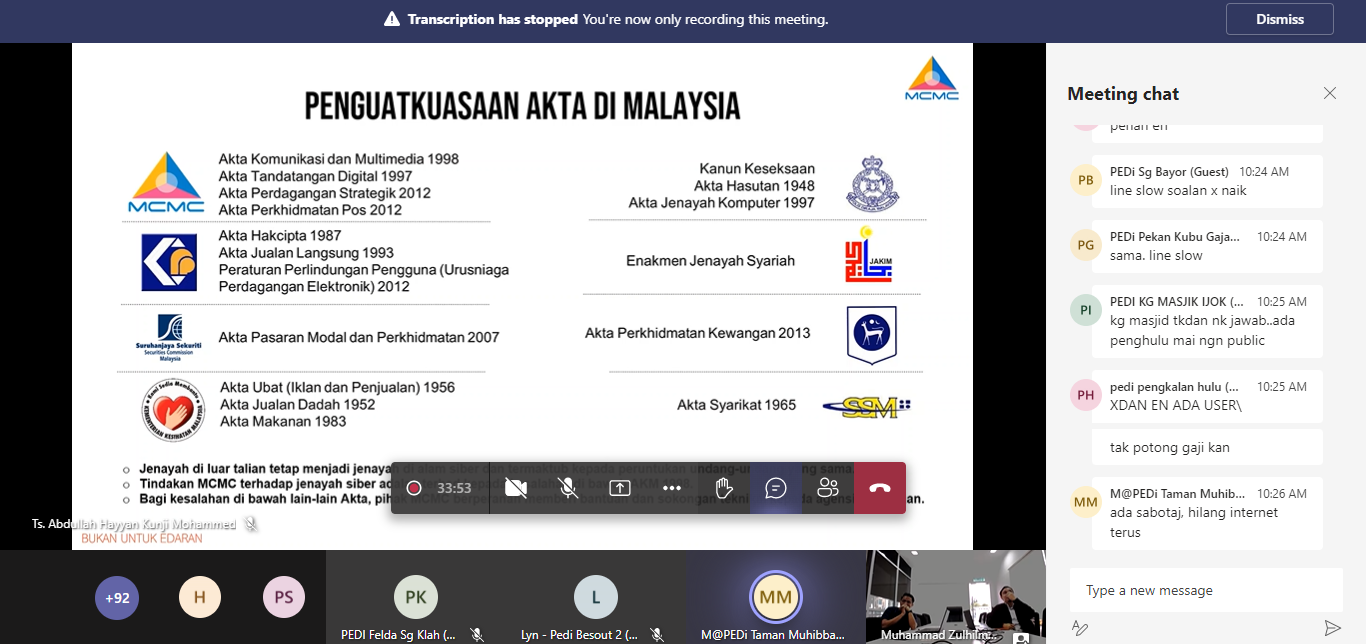The image size is (1366, 644).
Task: Select the PK tile of PEDI Felda Sg Klah
Action: [x=416, y=598]
